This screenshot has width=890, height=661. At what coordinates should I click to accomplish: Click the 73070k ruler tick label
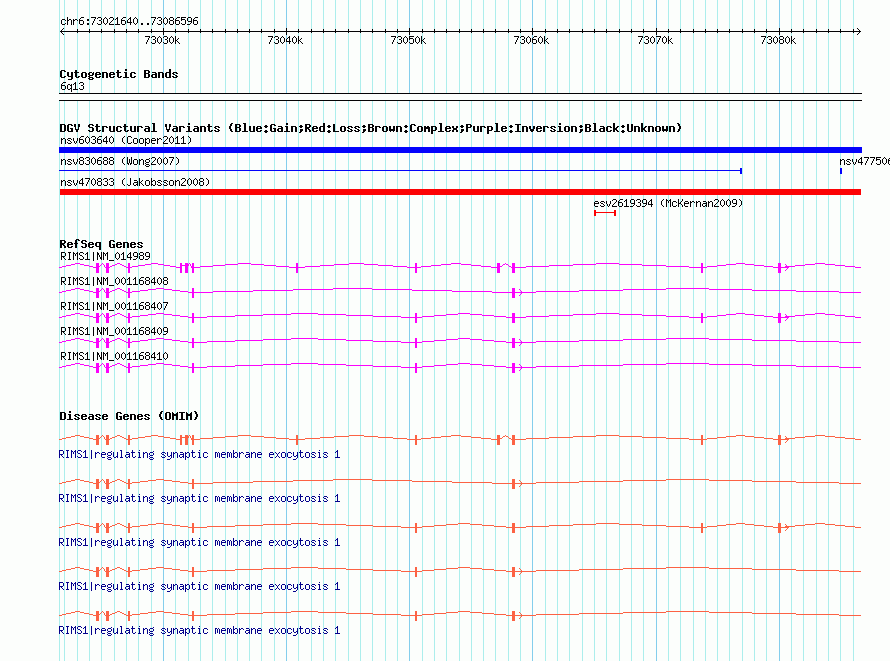(x=655, y=40)
